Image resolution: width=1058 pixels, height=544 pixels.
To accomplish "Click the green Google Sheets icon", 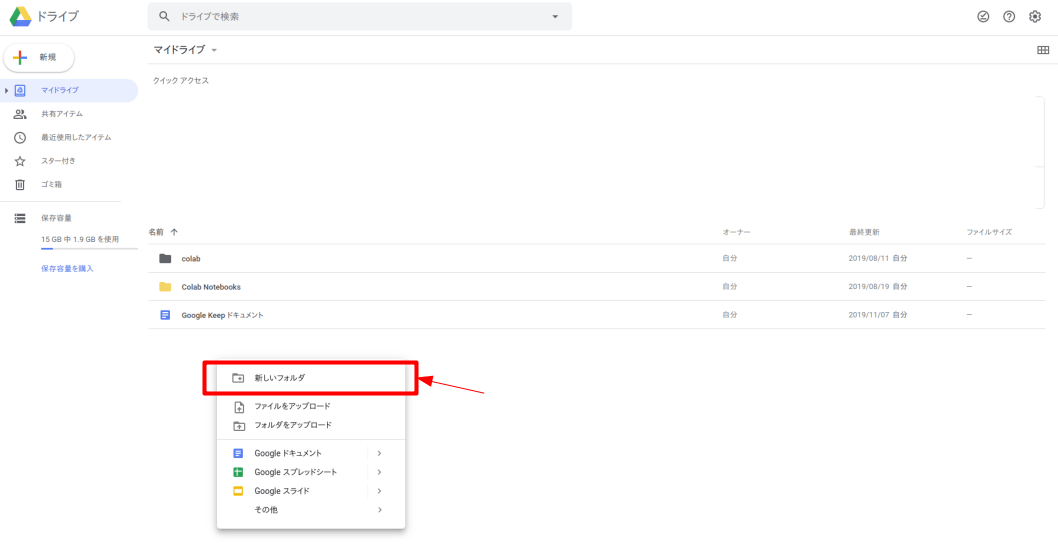I will tap(238, 472).
